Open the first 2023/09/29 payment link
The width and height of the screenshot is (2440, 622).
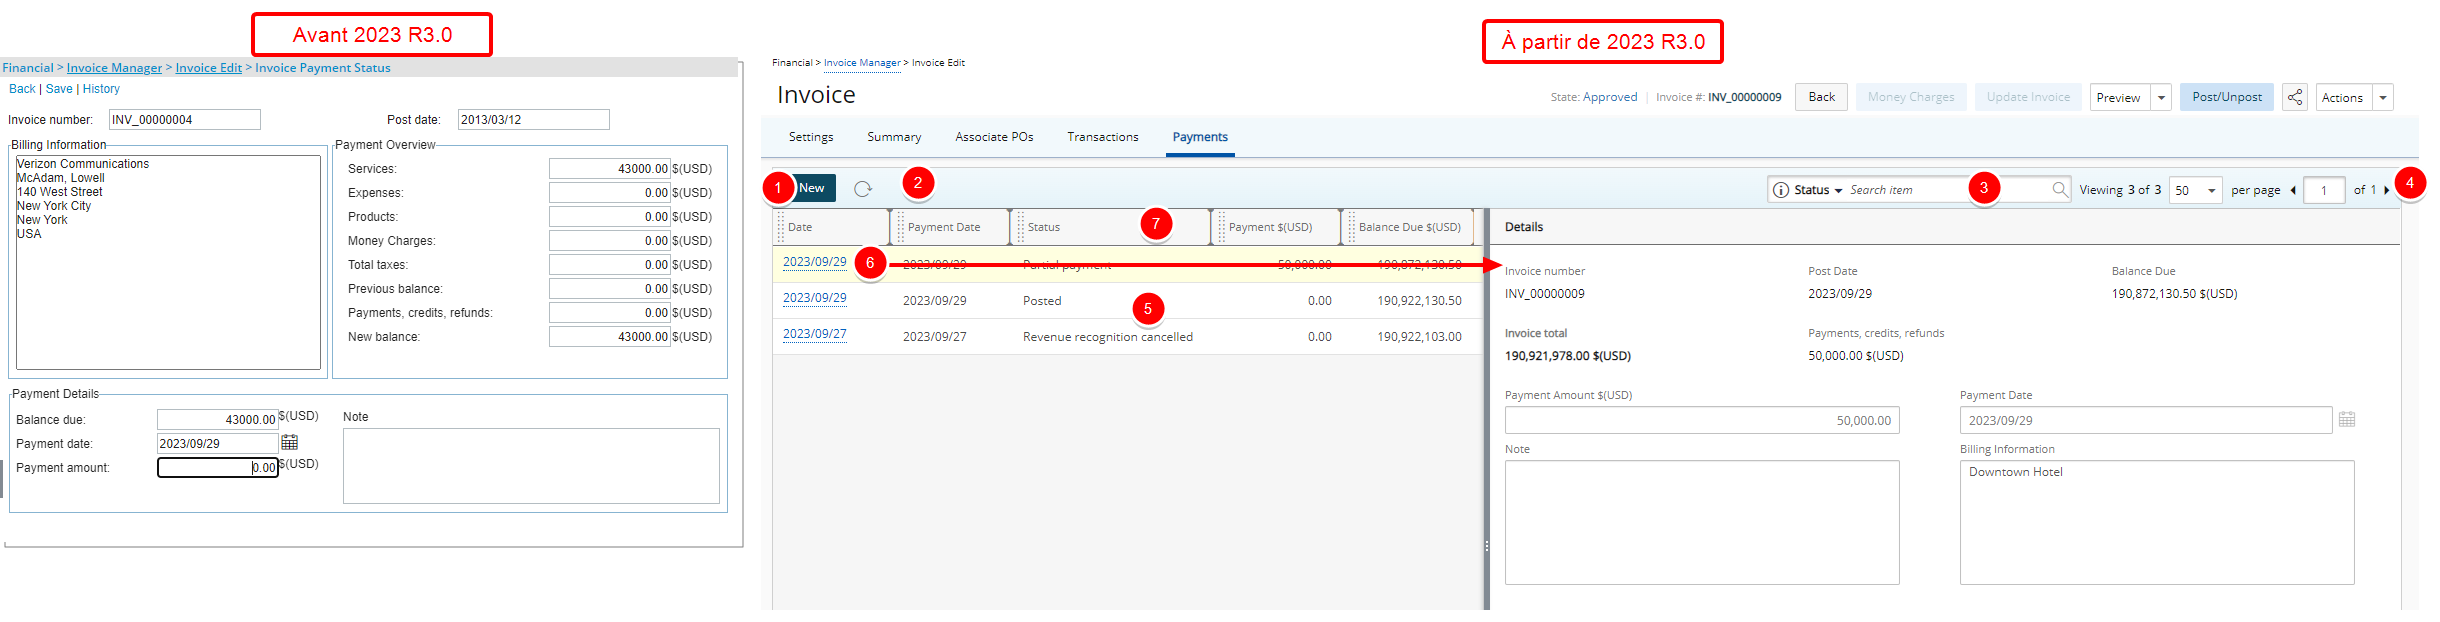pos(814,262)
